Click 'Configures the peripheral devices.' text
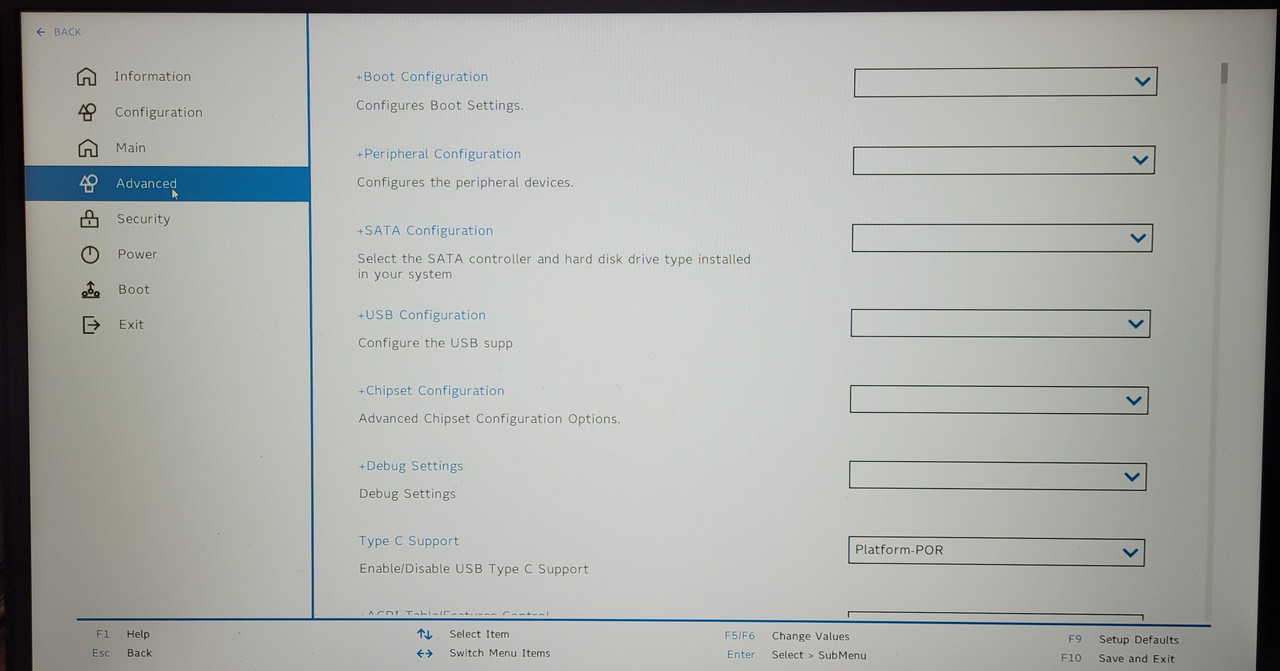 (x=465, y=183)
